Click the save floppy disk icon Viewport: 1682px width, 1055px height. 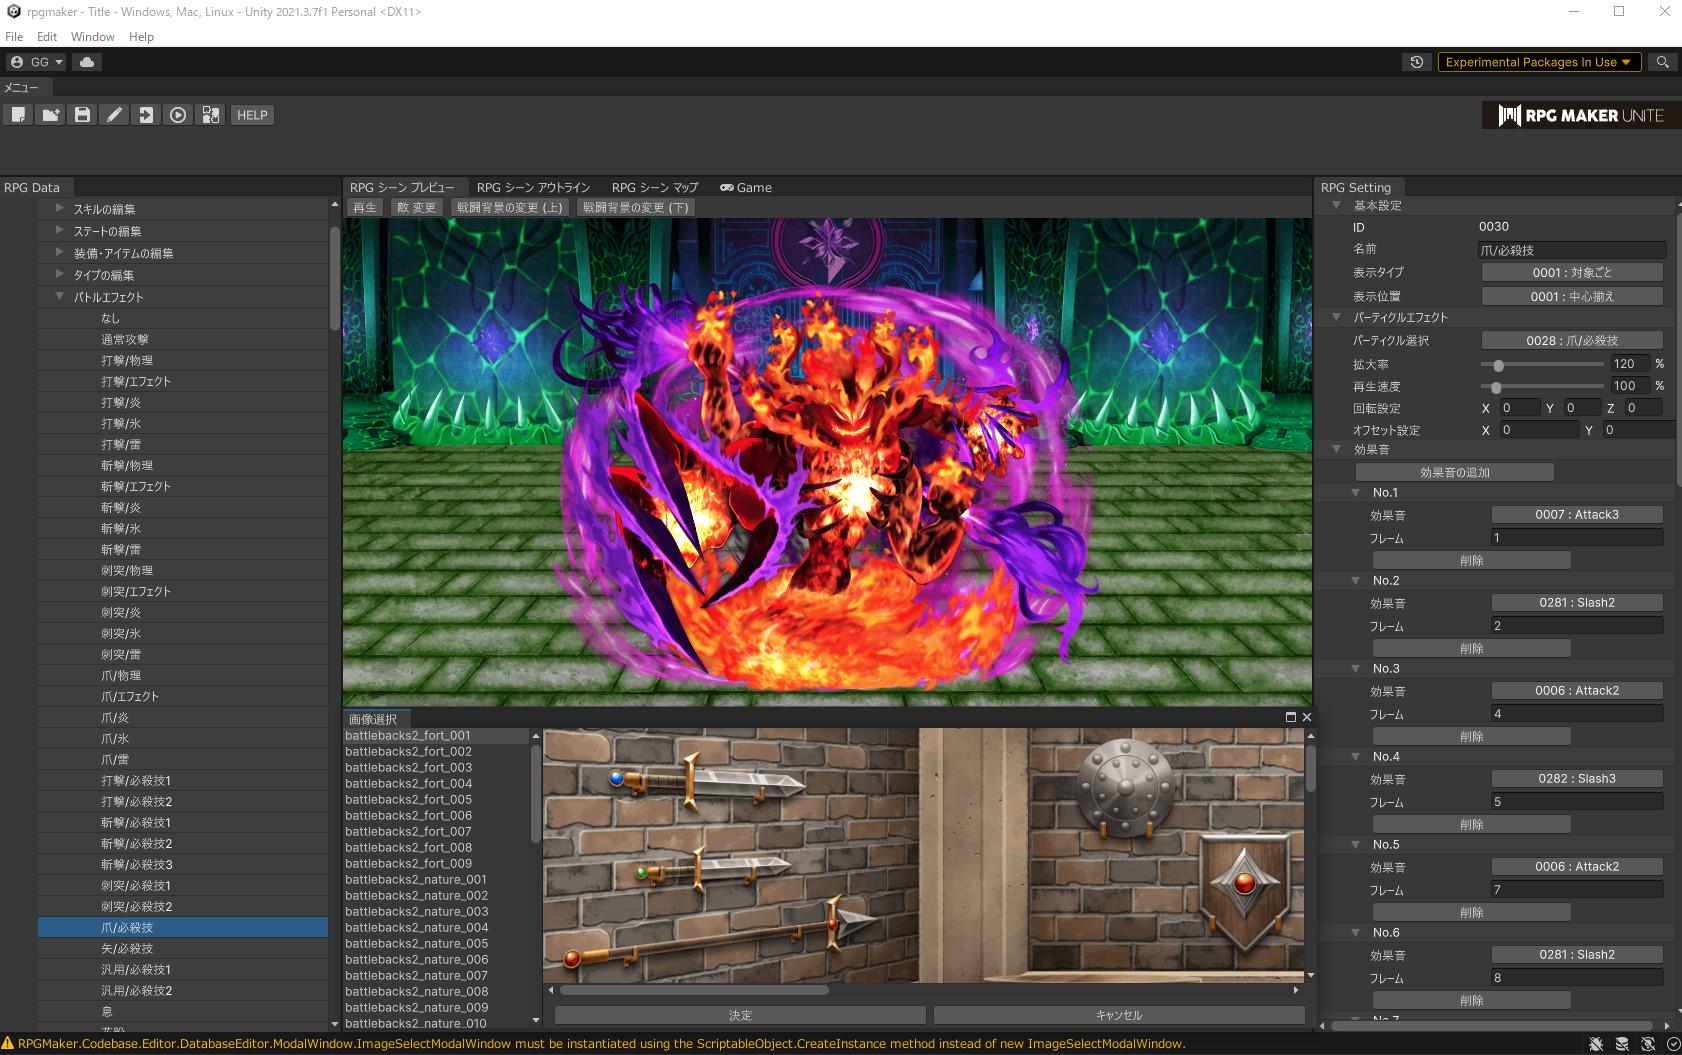[x=82, y=115]
